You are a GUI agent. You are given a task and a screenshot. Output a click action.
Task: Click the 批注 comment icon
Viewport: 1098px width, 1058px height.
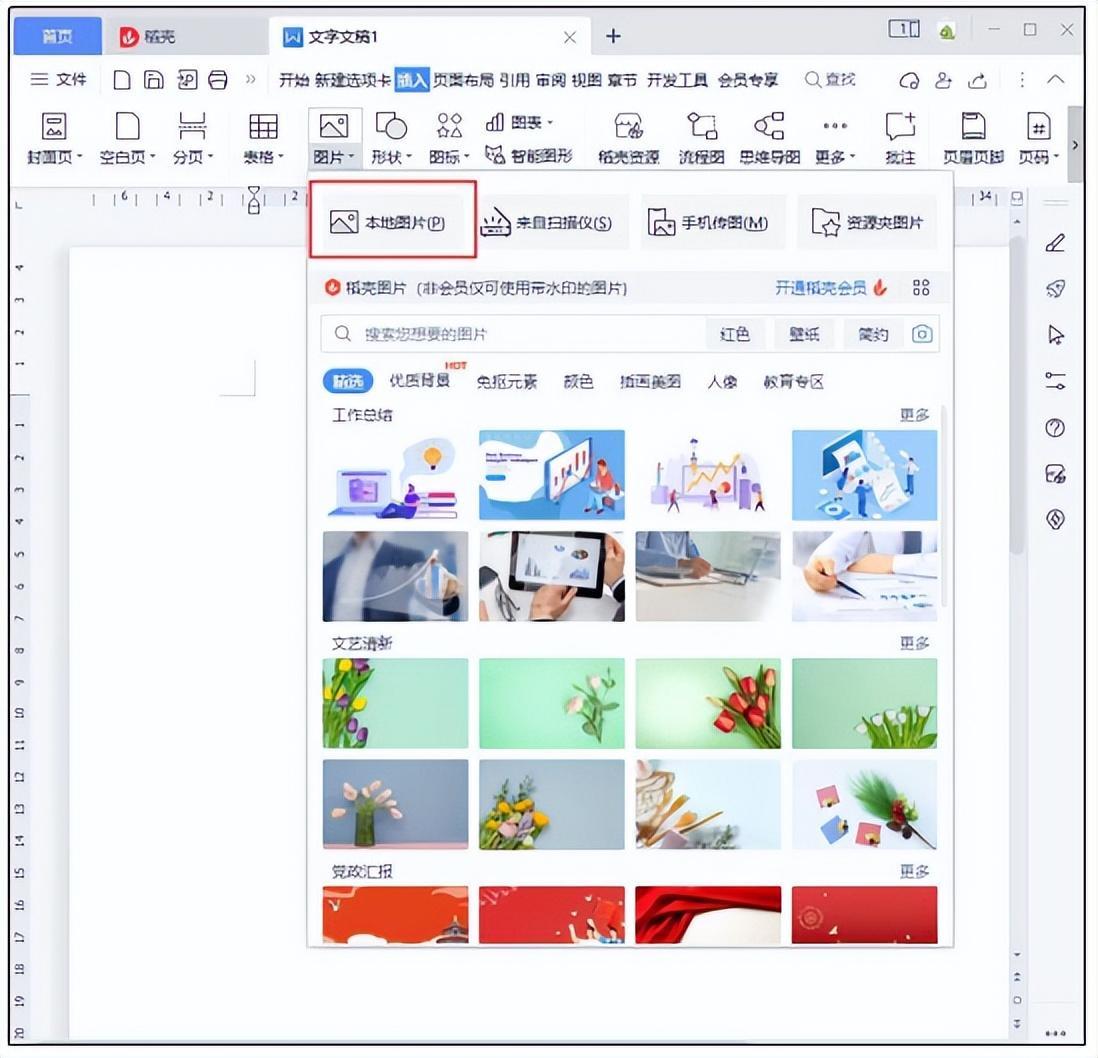(900, 137)
